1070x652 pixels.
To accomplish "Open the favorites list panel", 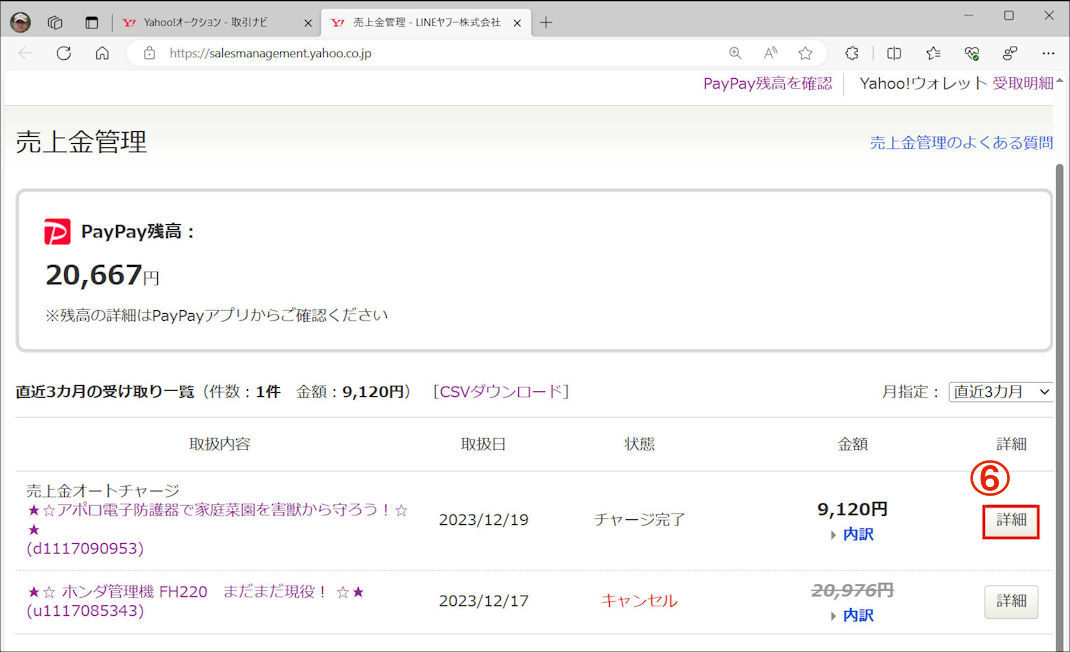I will tap(932, 53).
